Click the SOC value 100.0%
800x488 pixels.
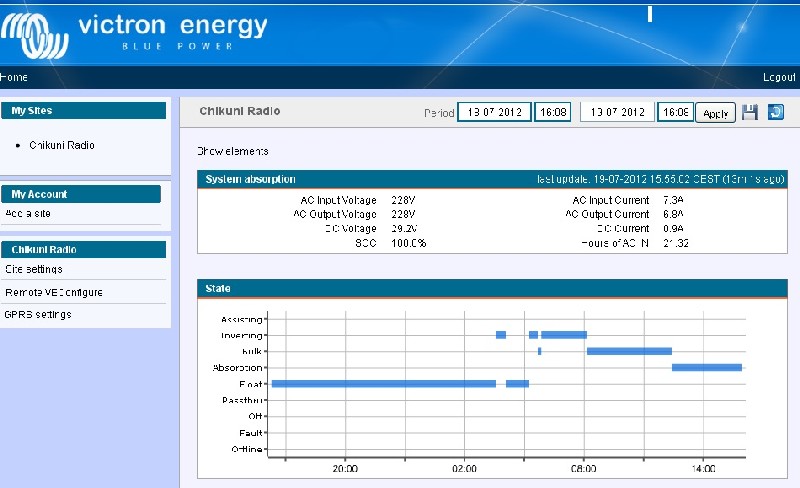pos(409,243)
